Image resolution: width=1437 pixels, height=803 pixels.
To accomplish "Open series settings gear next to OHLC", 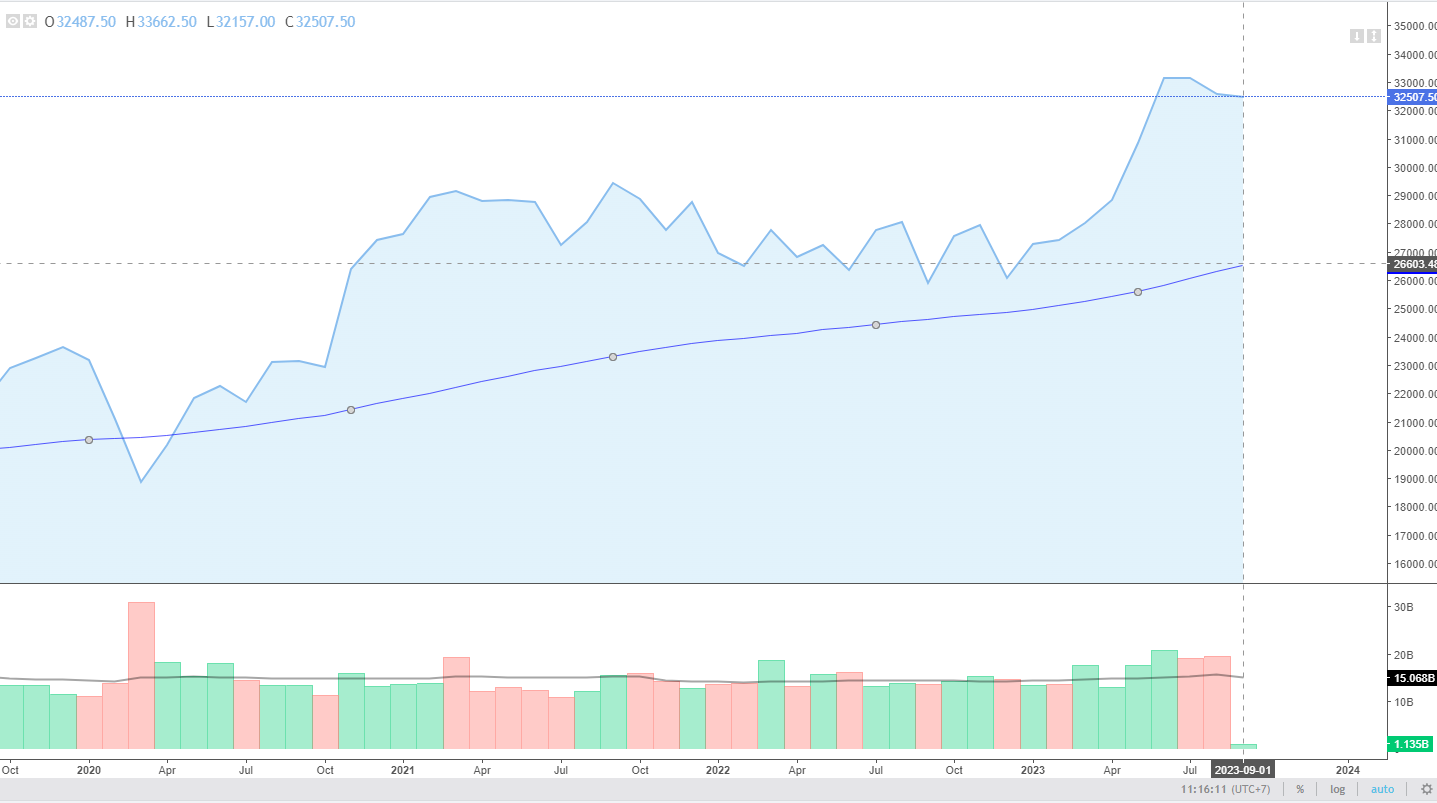I will 30,21.
